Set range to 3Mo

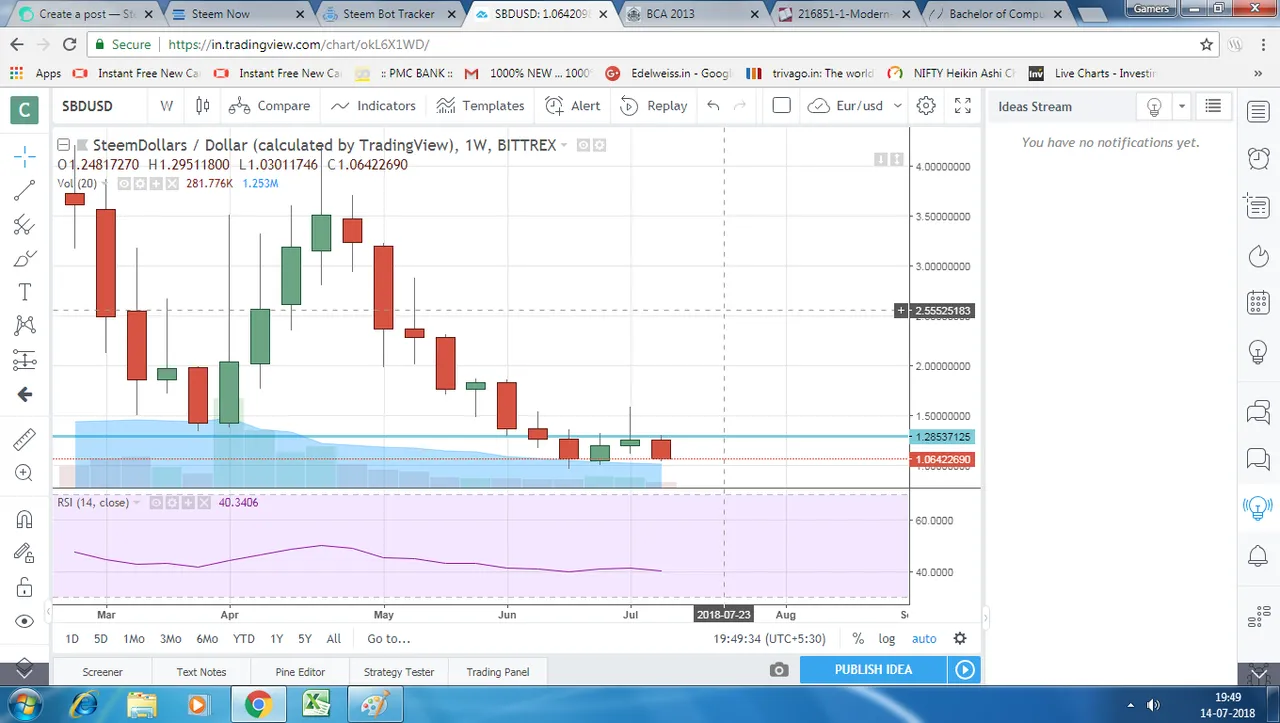171,639
